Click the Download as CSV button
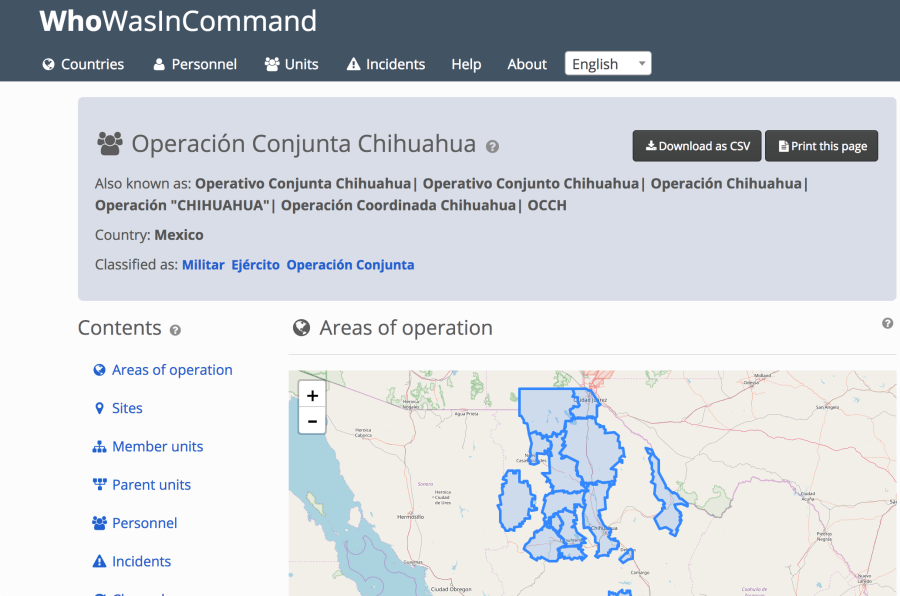 point(697,146)
